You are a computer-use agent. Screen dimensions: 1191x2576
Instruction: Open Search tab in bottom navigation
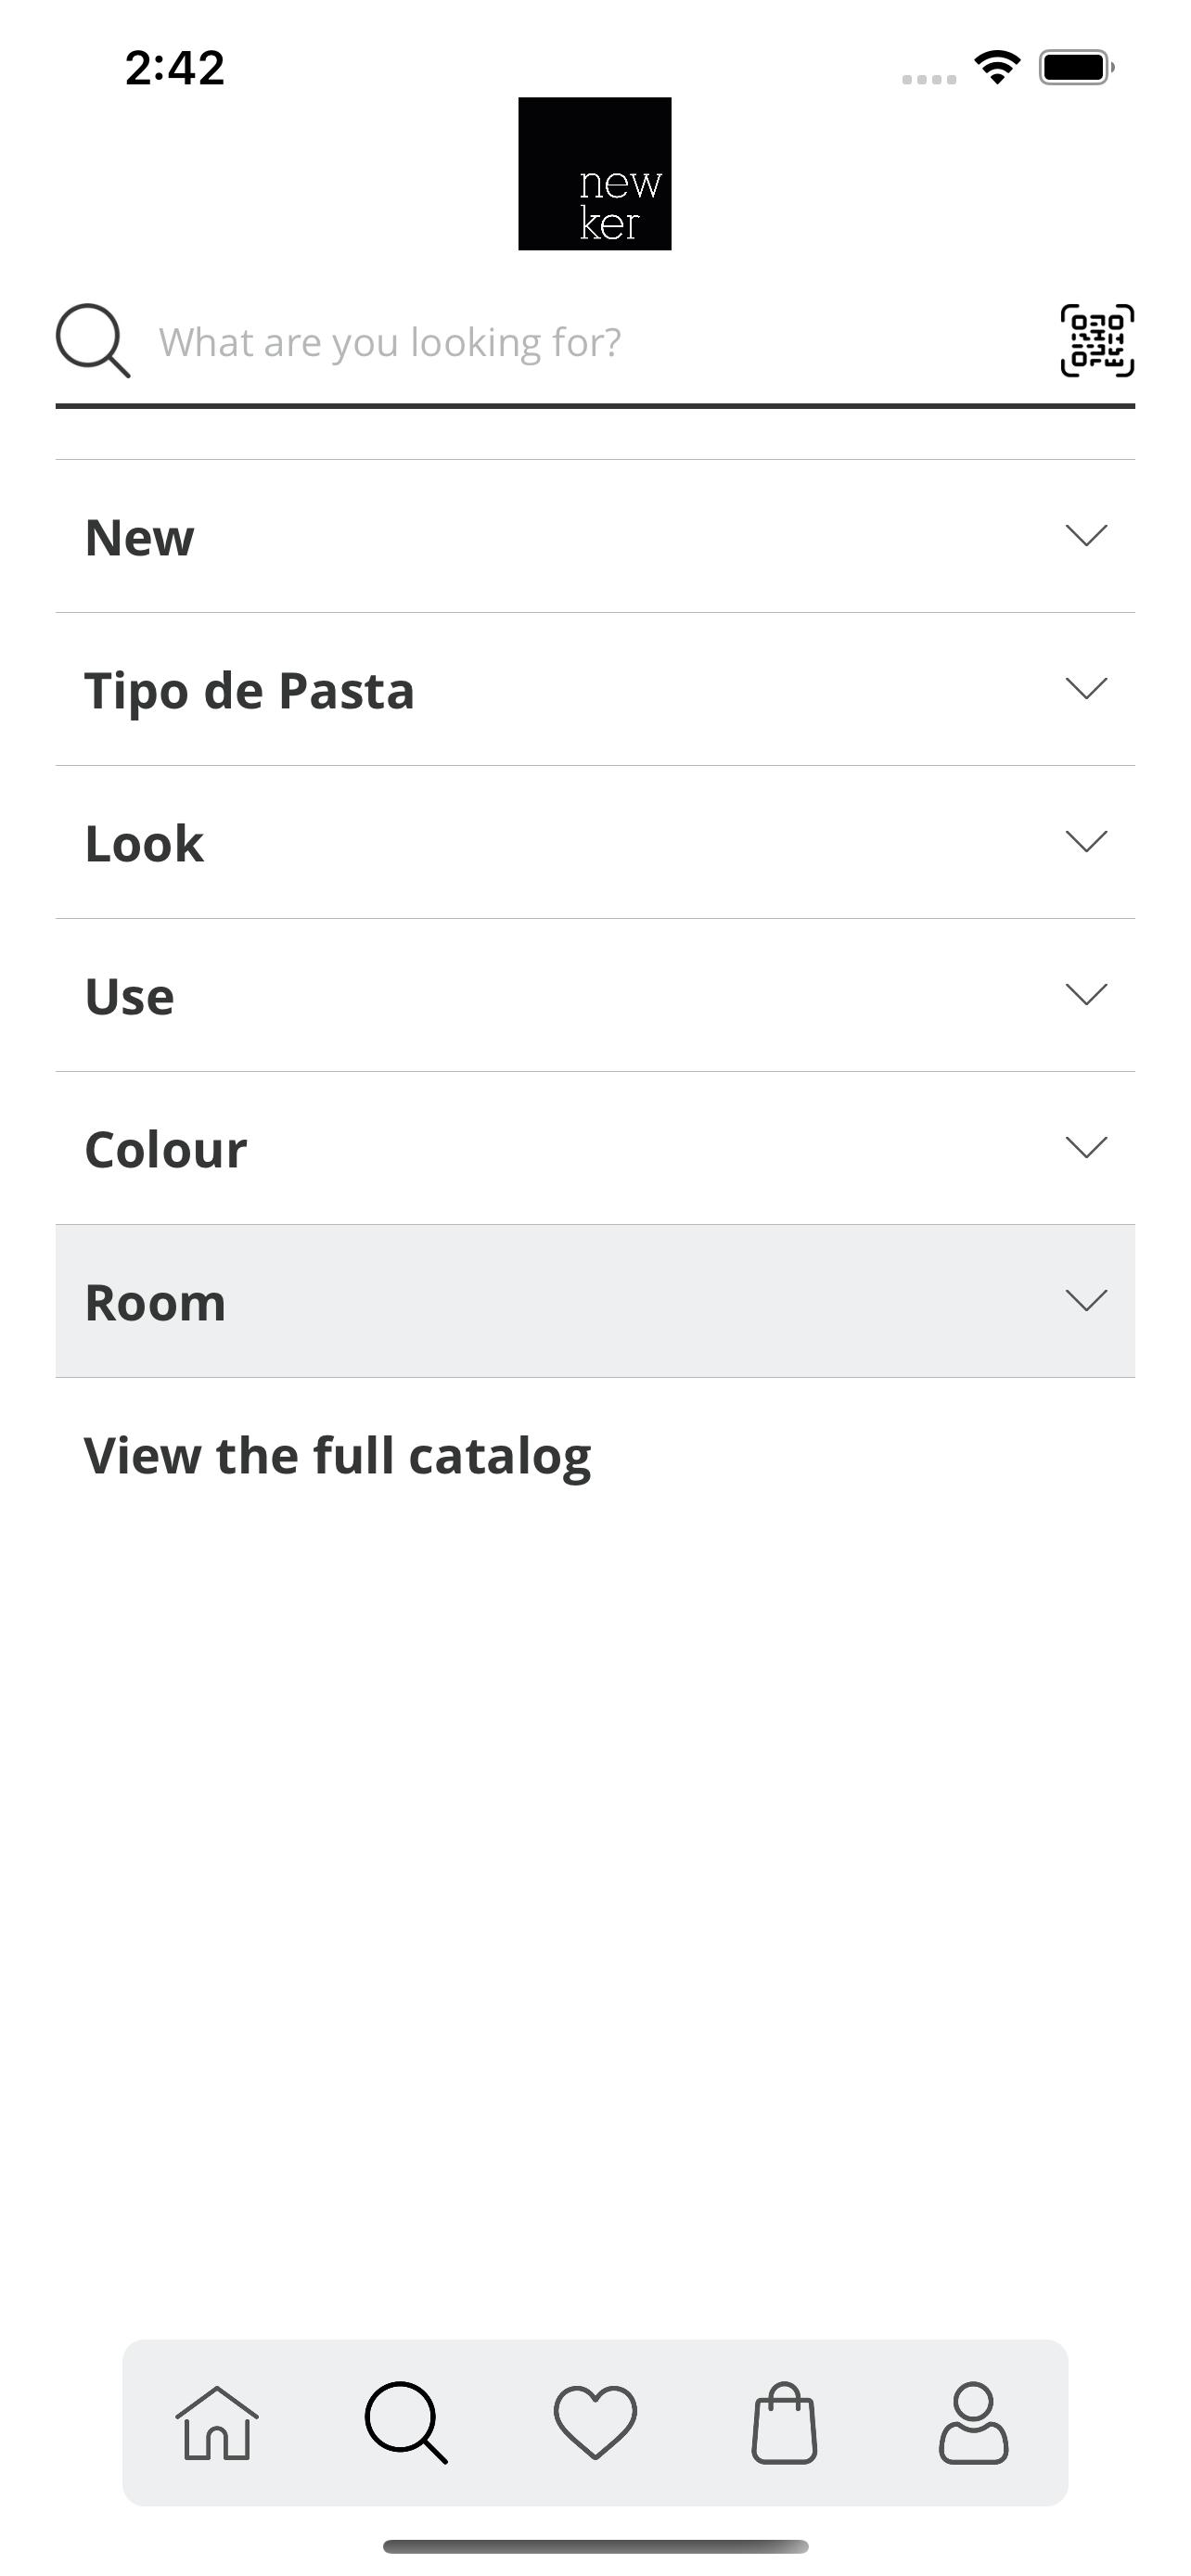[406, 2422]
